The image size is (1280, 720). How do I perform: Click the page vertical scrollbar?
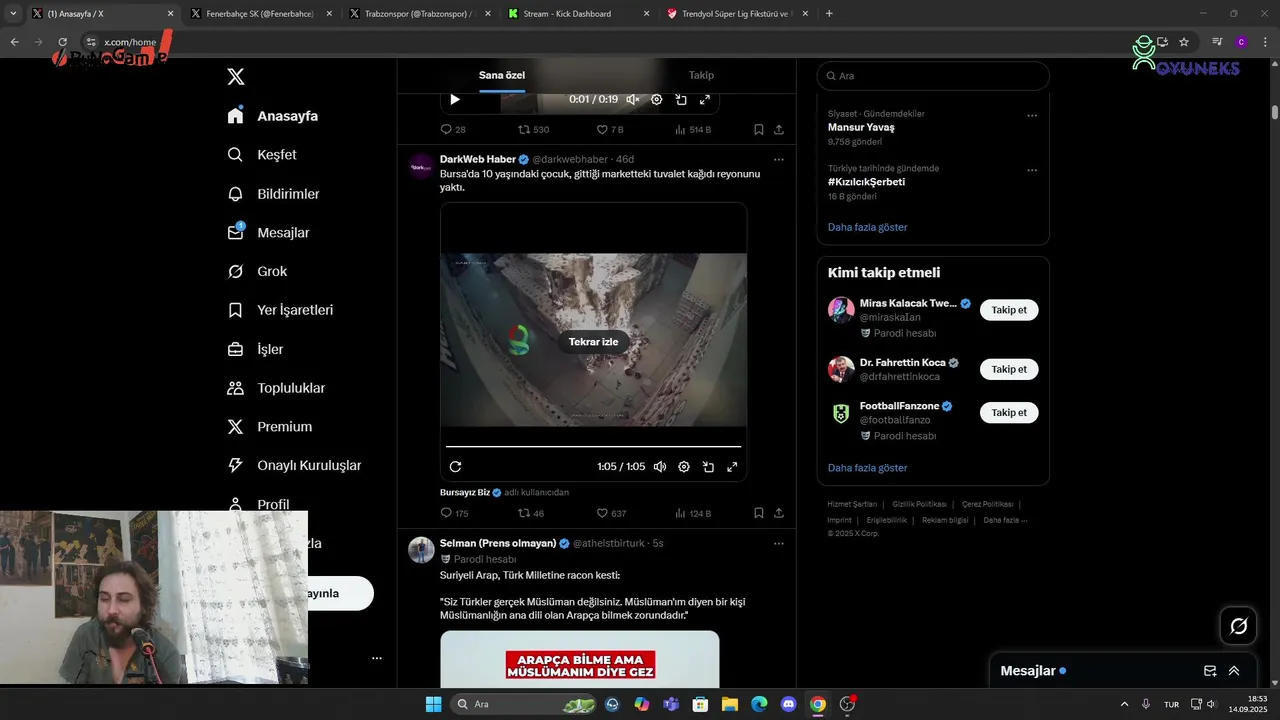point(1274,111)
